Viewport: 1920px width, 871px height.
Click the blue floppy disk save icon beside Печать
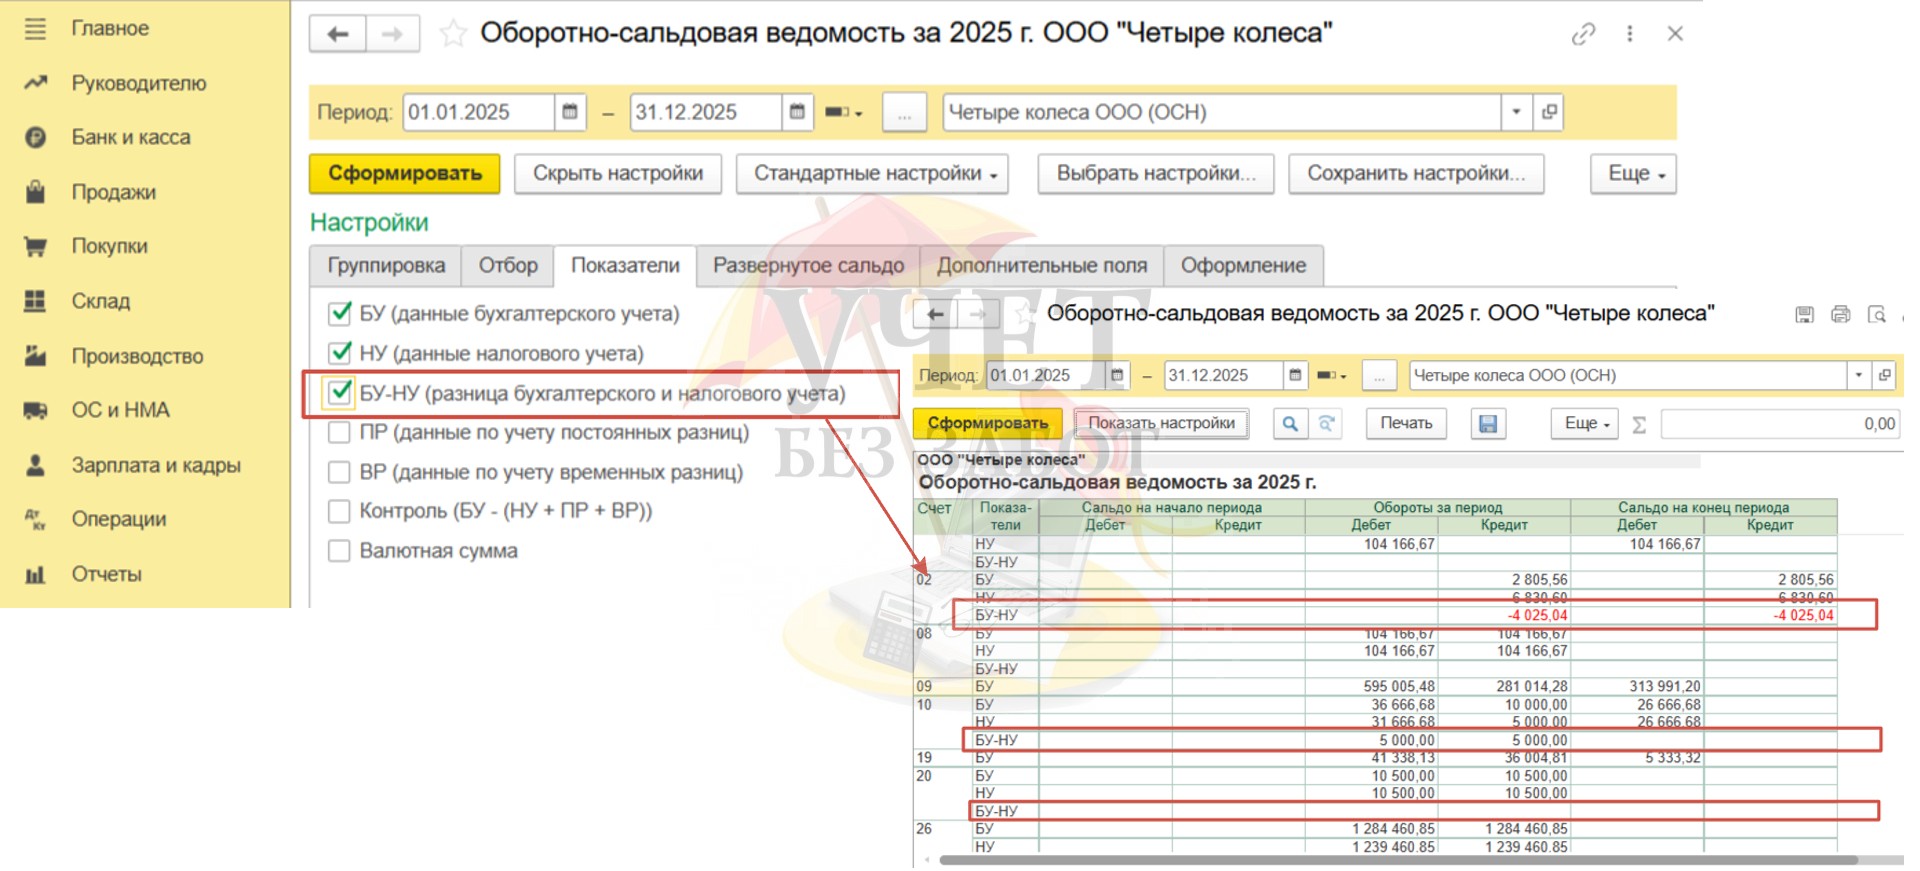[1487, 423]
